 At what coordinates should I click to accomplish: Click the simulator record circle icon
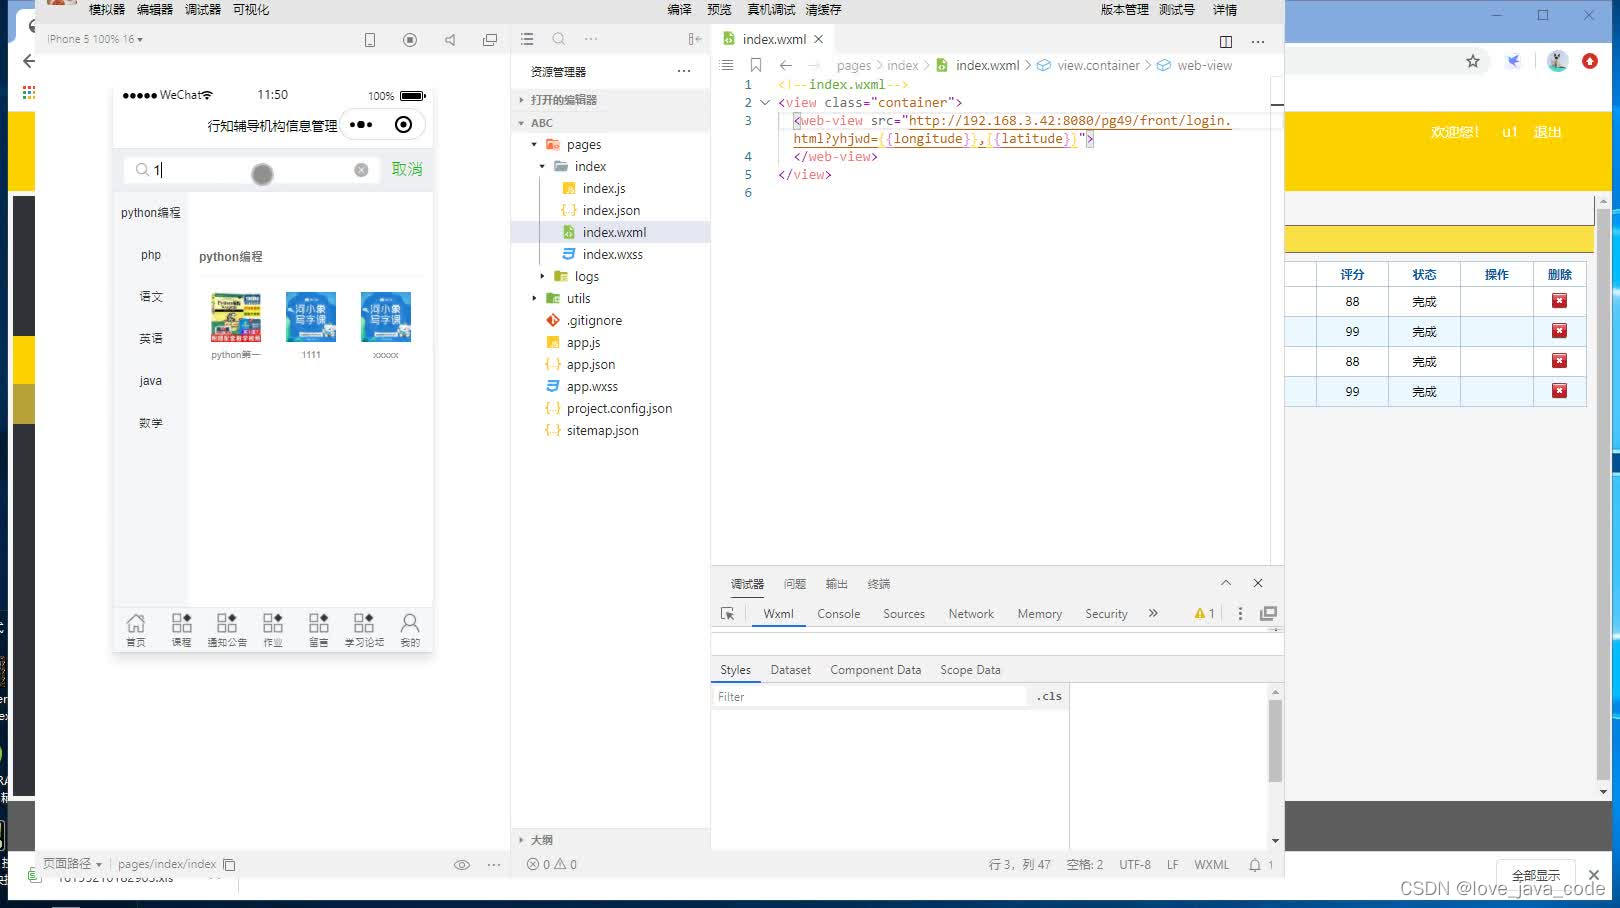(x=410, y=40)
